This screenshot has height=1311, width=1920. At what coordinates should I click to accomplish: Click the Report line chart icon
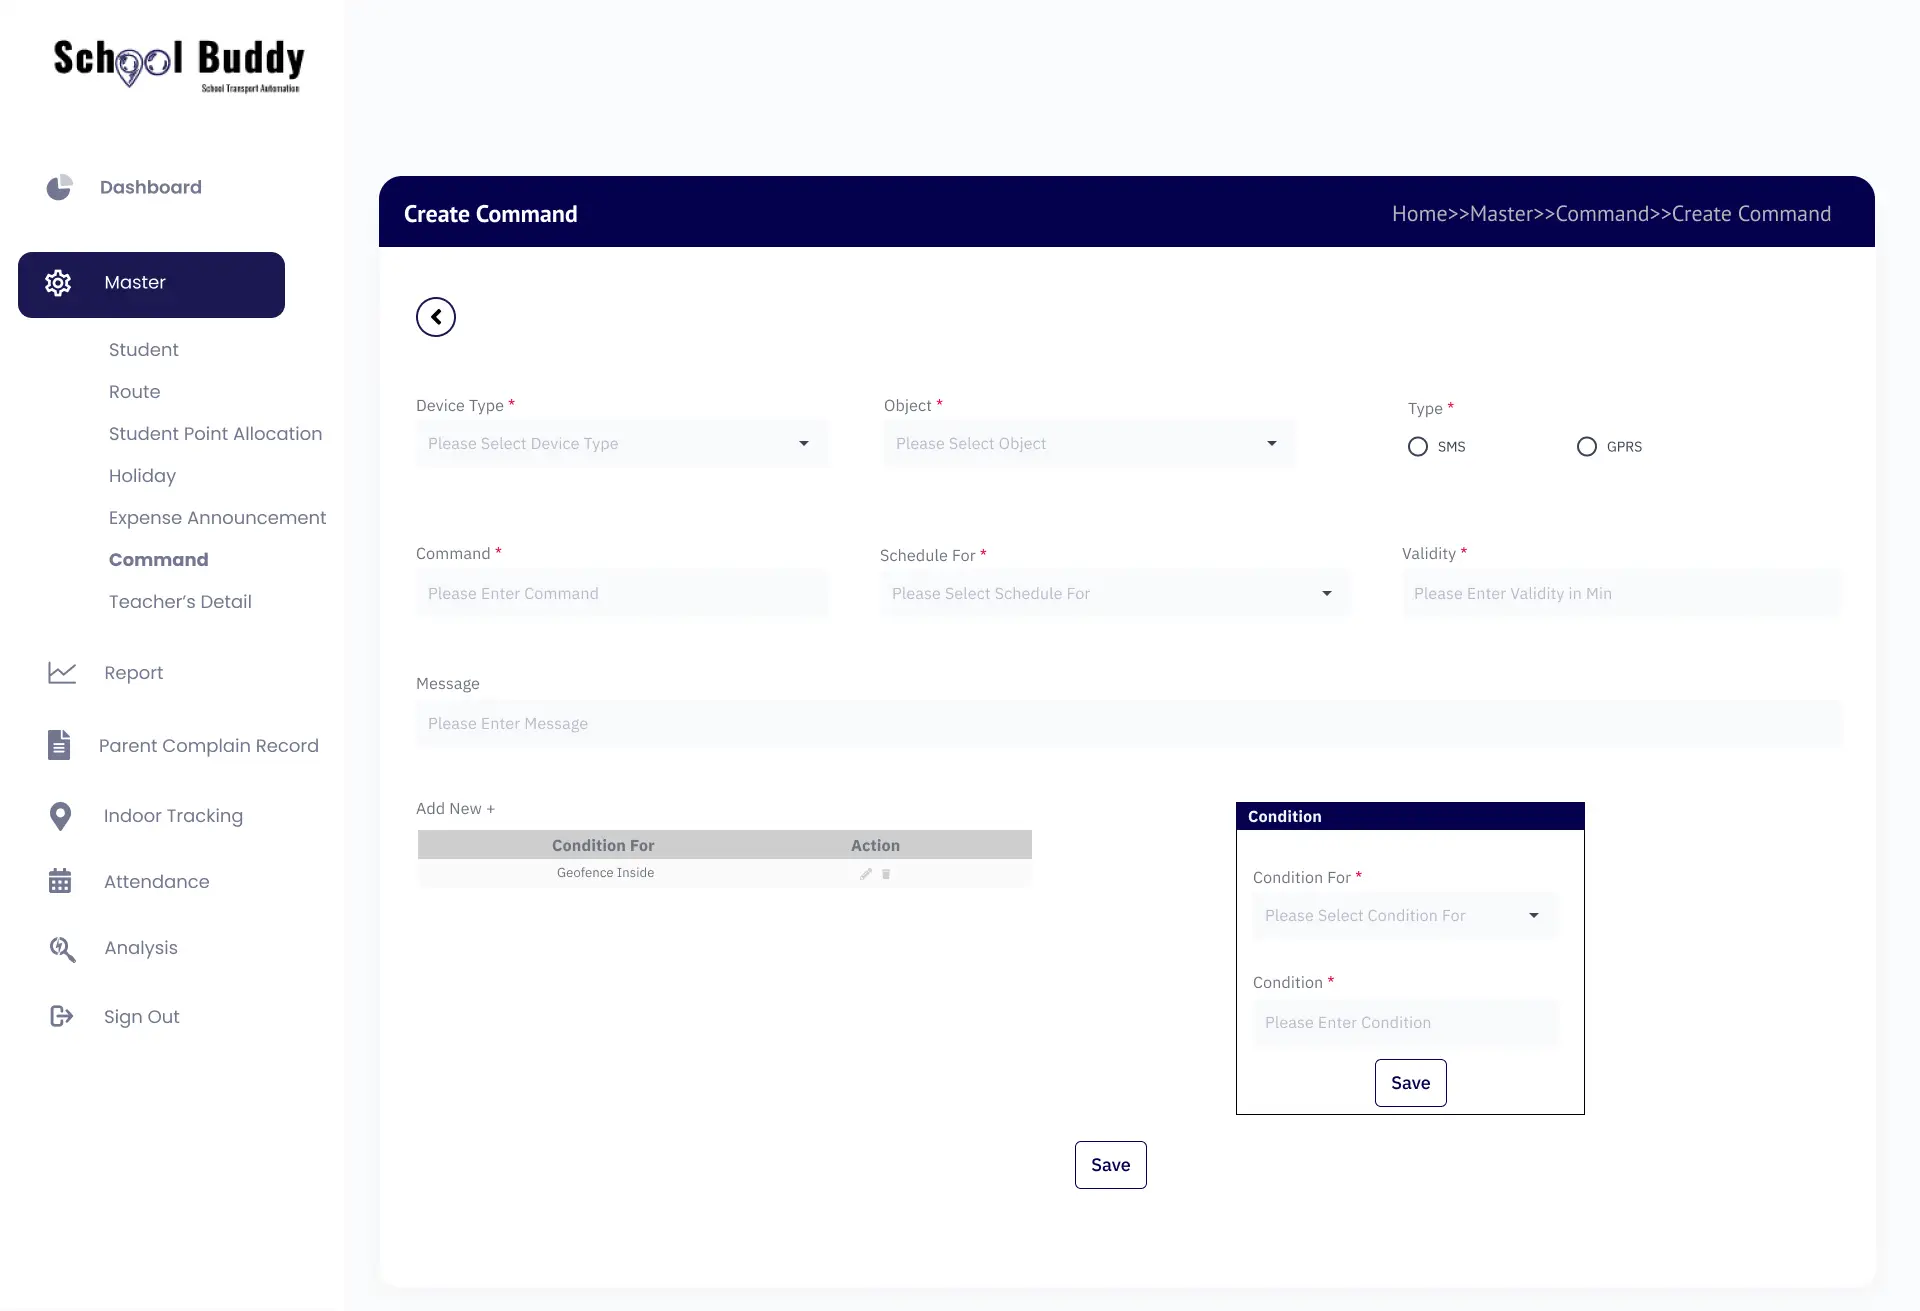tap(62, 673)
